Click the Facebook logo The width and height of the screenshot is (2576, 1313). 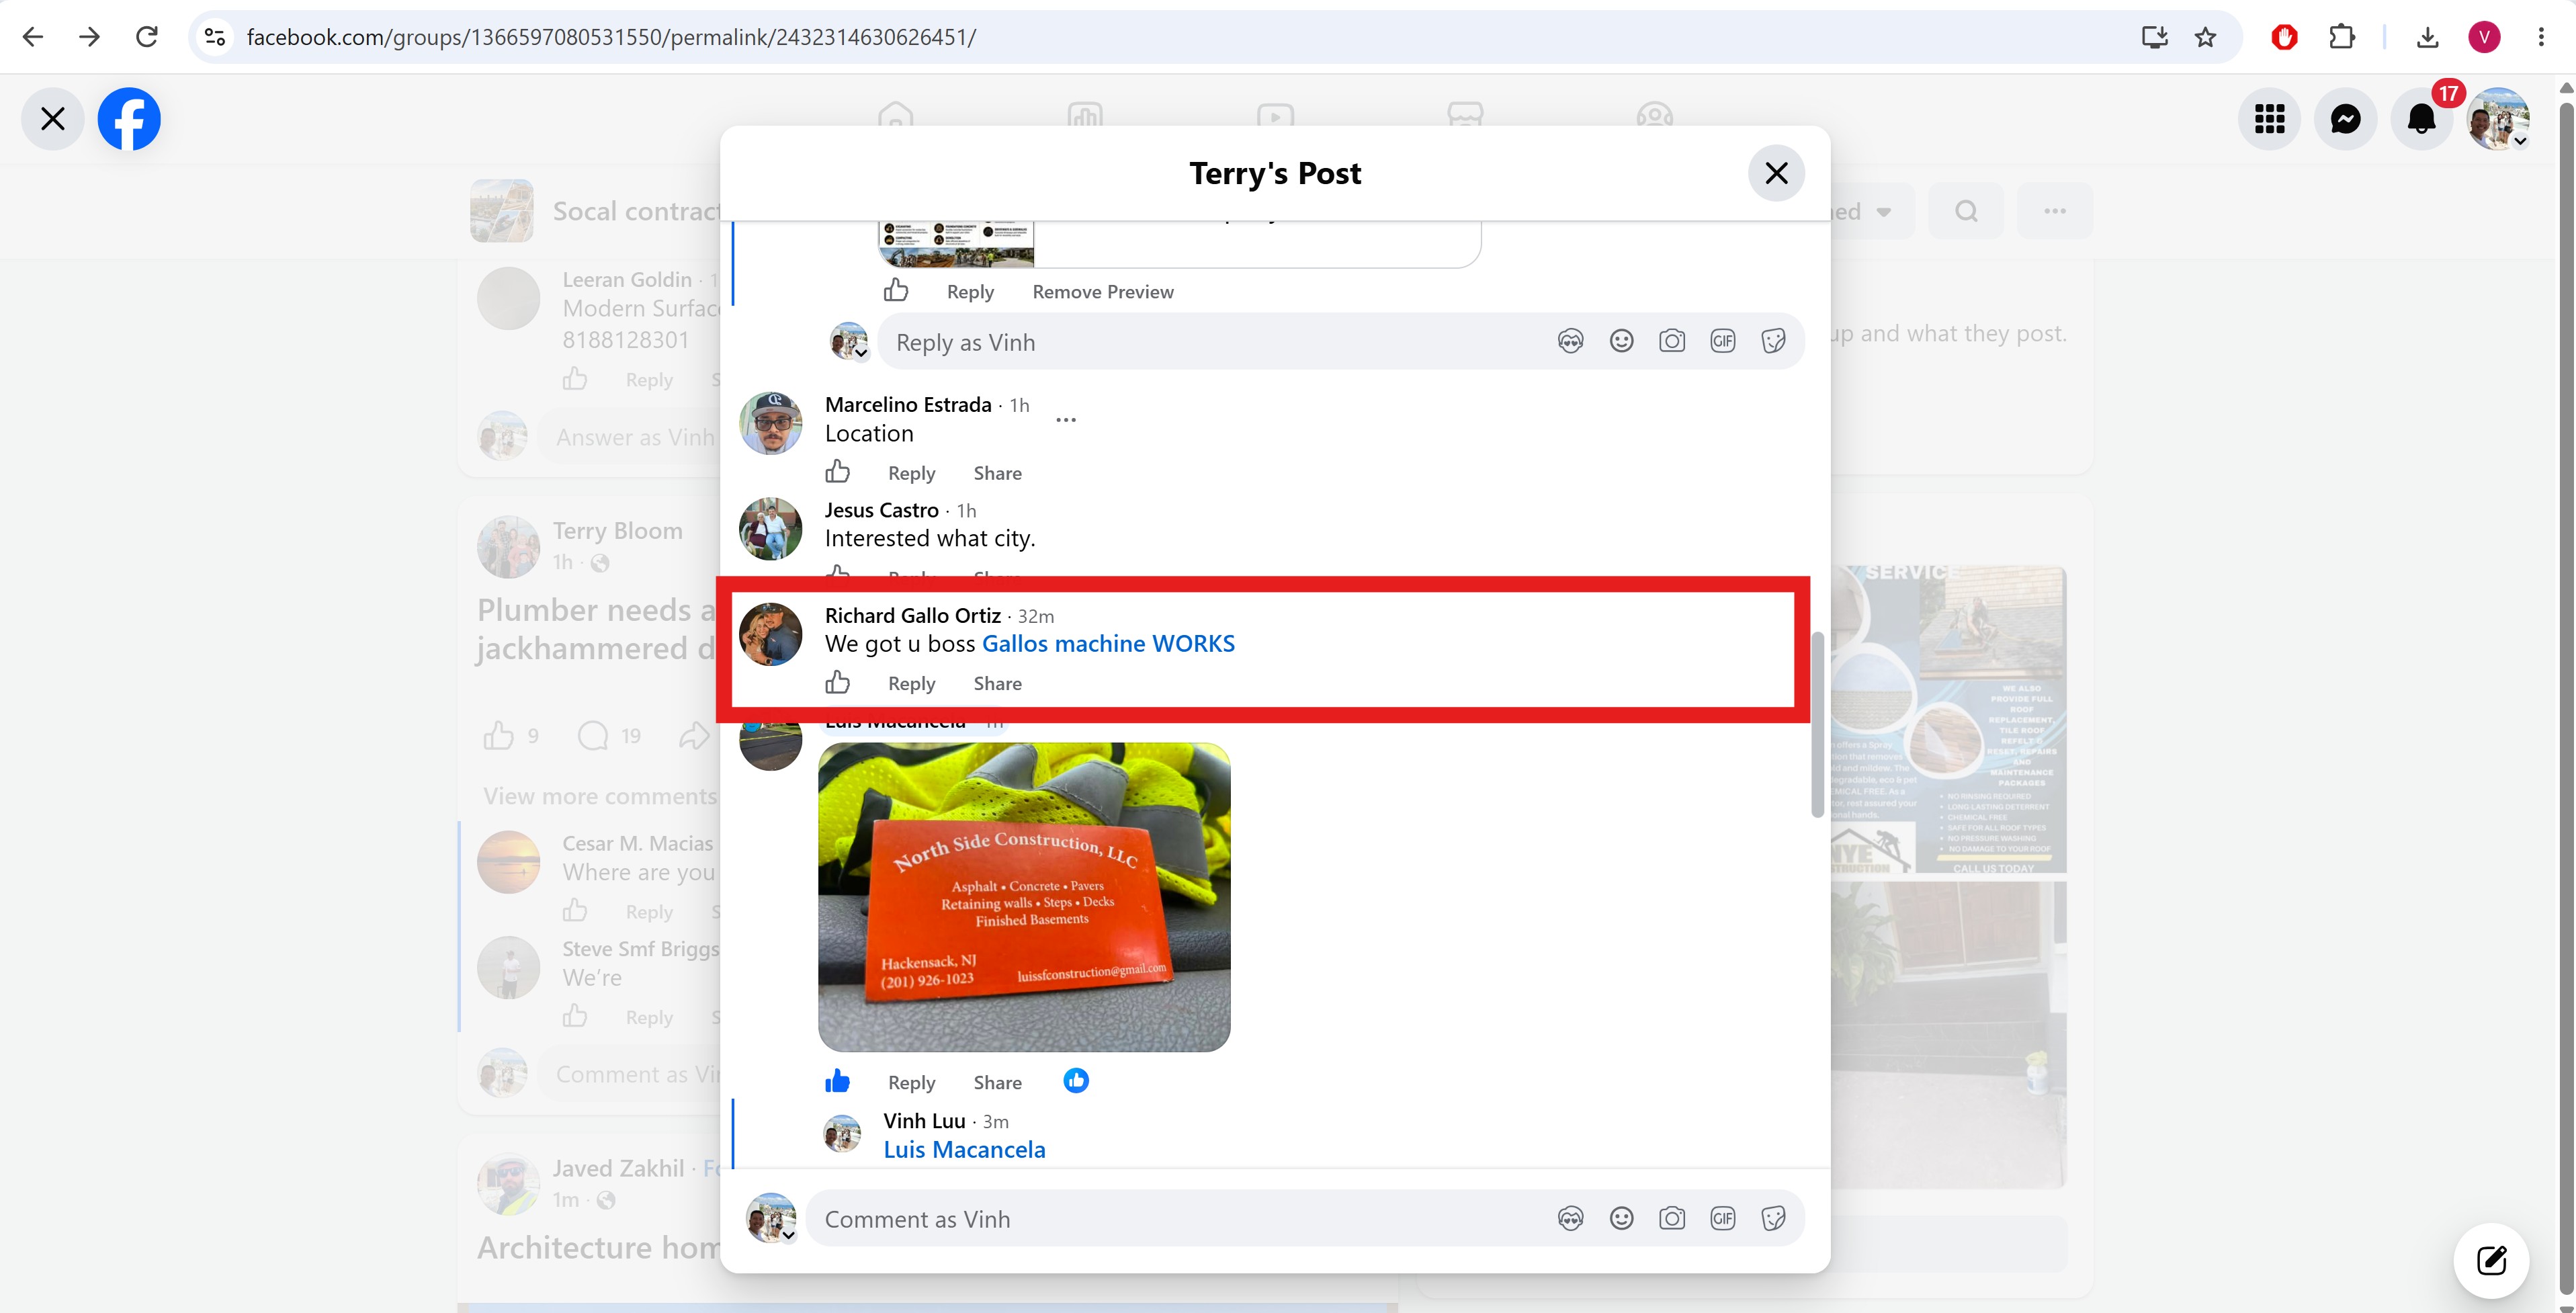[x=129, y=119]
